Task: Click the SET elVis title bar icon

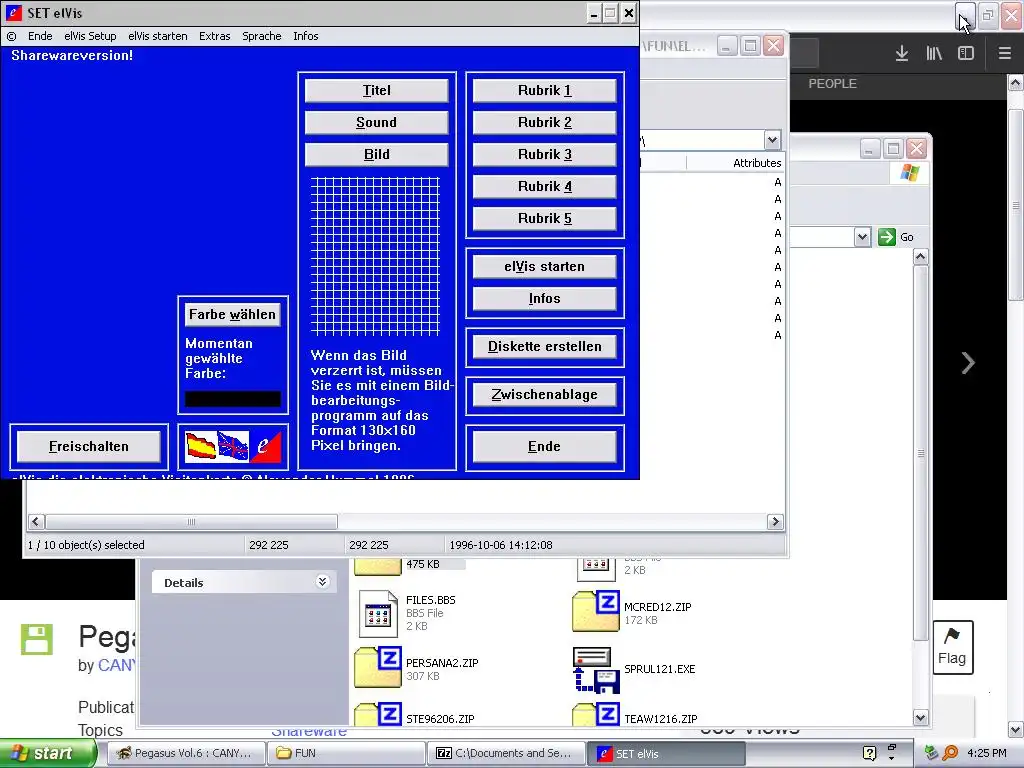Action: coord(13,12)
